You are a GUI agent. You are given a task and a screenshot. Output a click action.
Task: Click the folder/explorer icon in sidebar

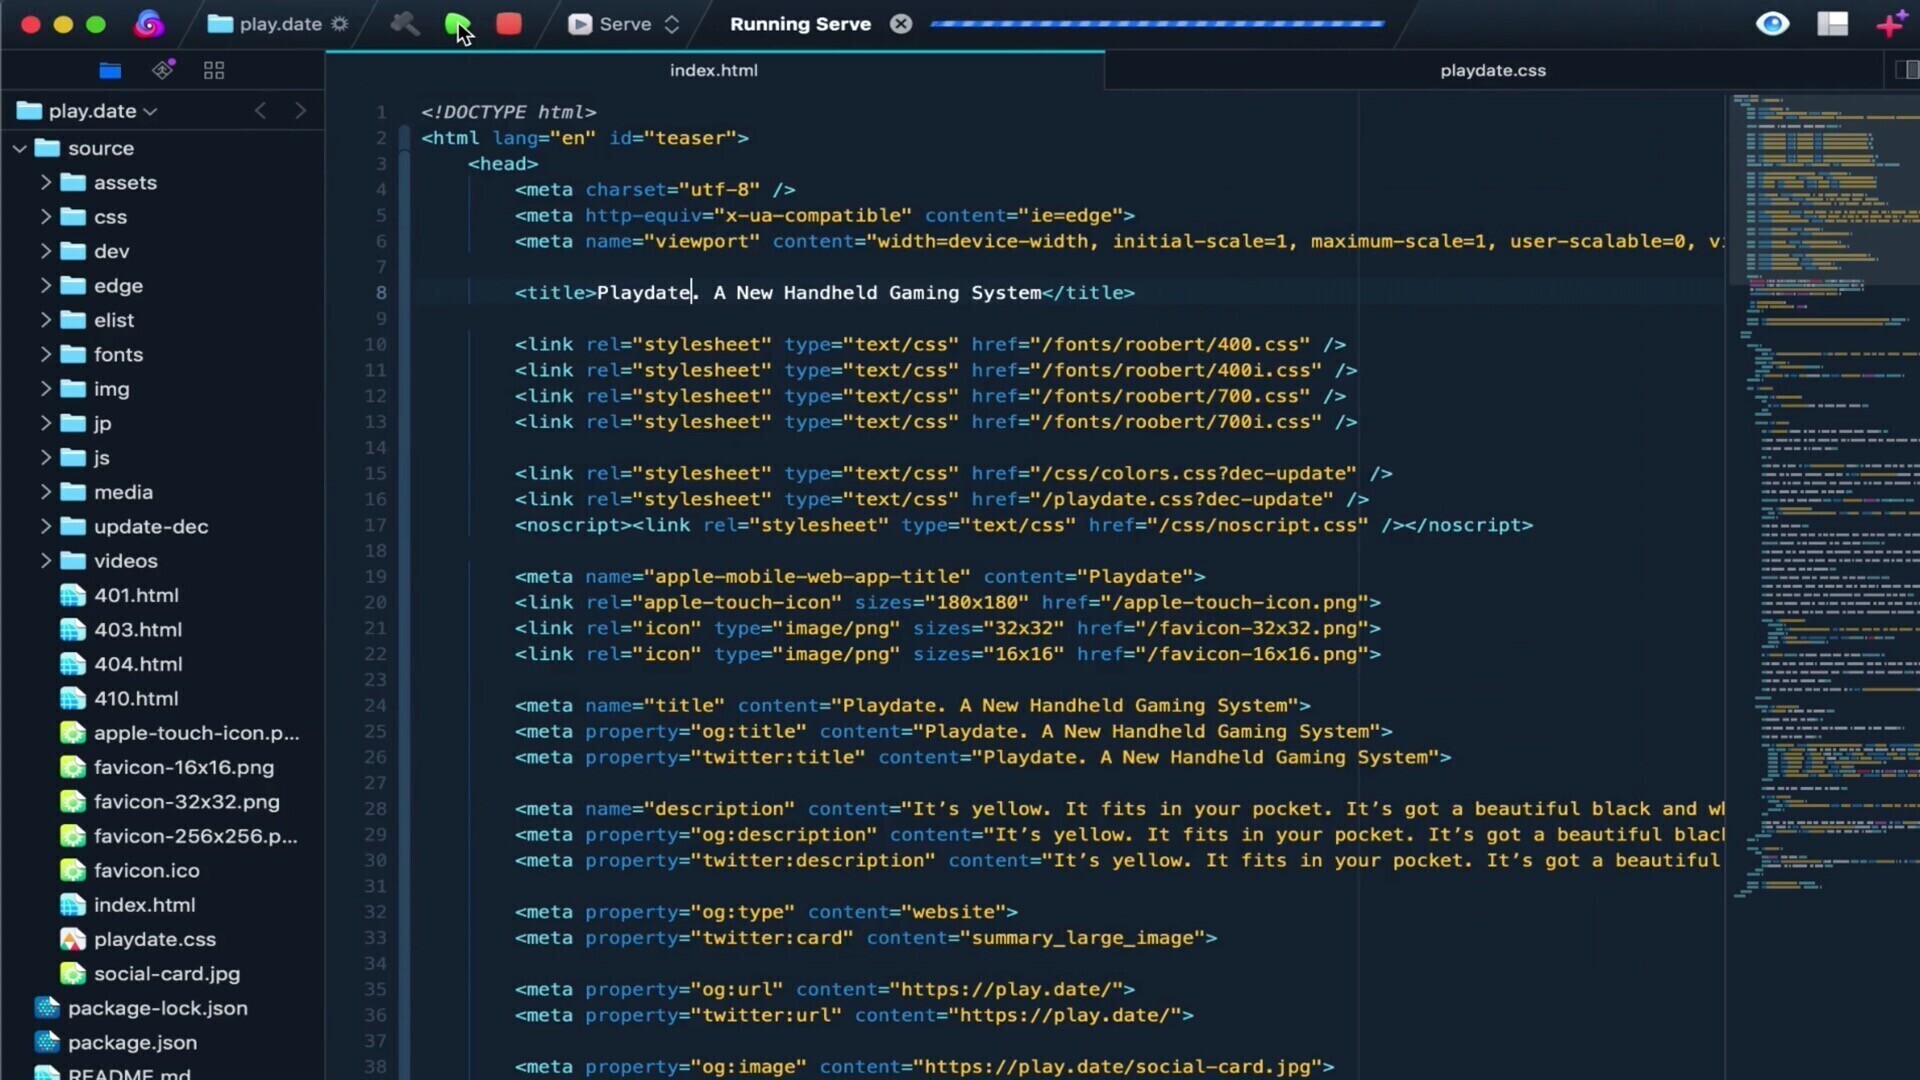tap(111, 70)
